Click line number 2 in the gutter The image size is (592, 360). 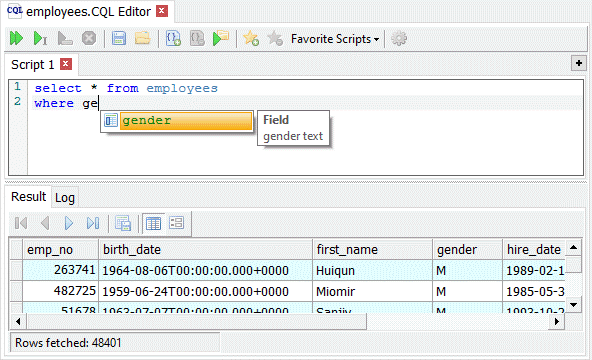coord(17,102)
